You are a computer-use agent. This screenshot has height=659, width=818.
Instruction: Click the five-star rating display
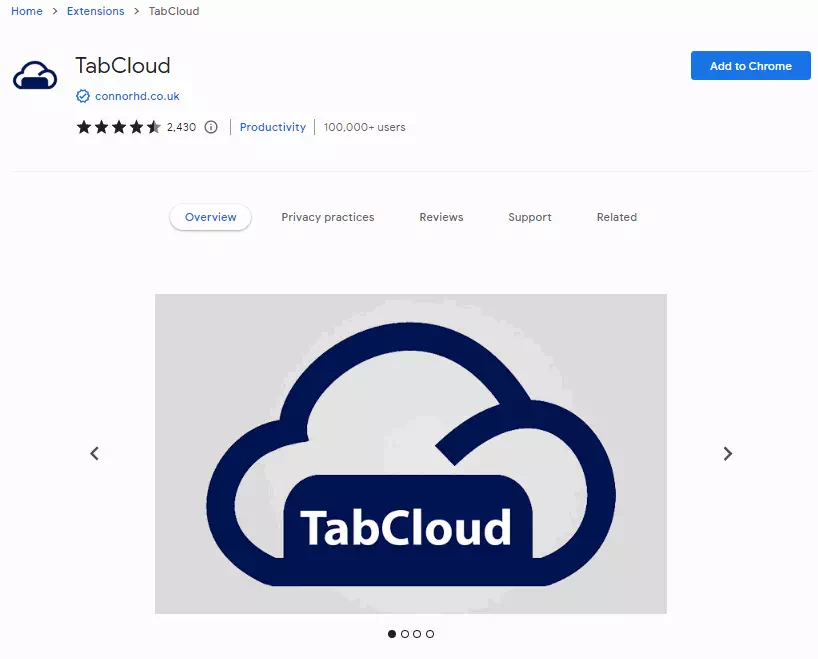coord(119,127)
